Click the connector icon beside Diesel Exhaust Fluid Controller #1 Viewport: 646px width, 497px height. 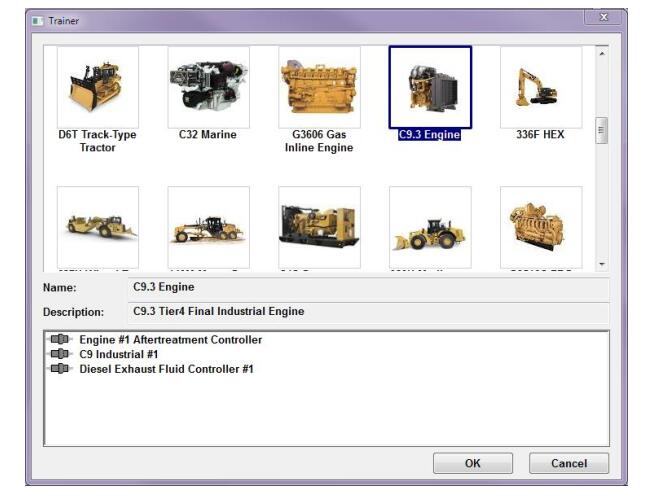click(x=60, y=368)
